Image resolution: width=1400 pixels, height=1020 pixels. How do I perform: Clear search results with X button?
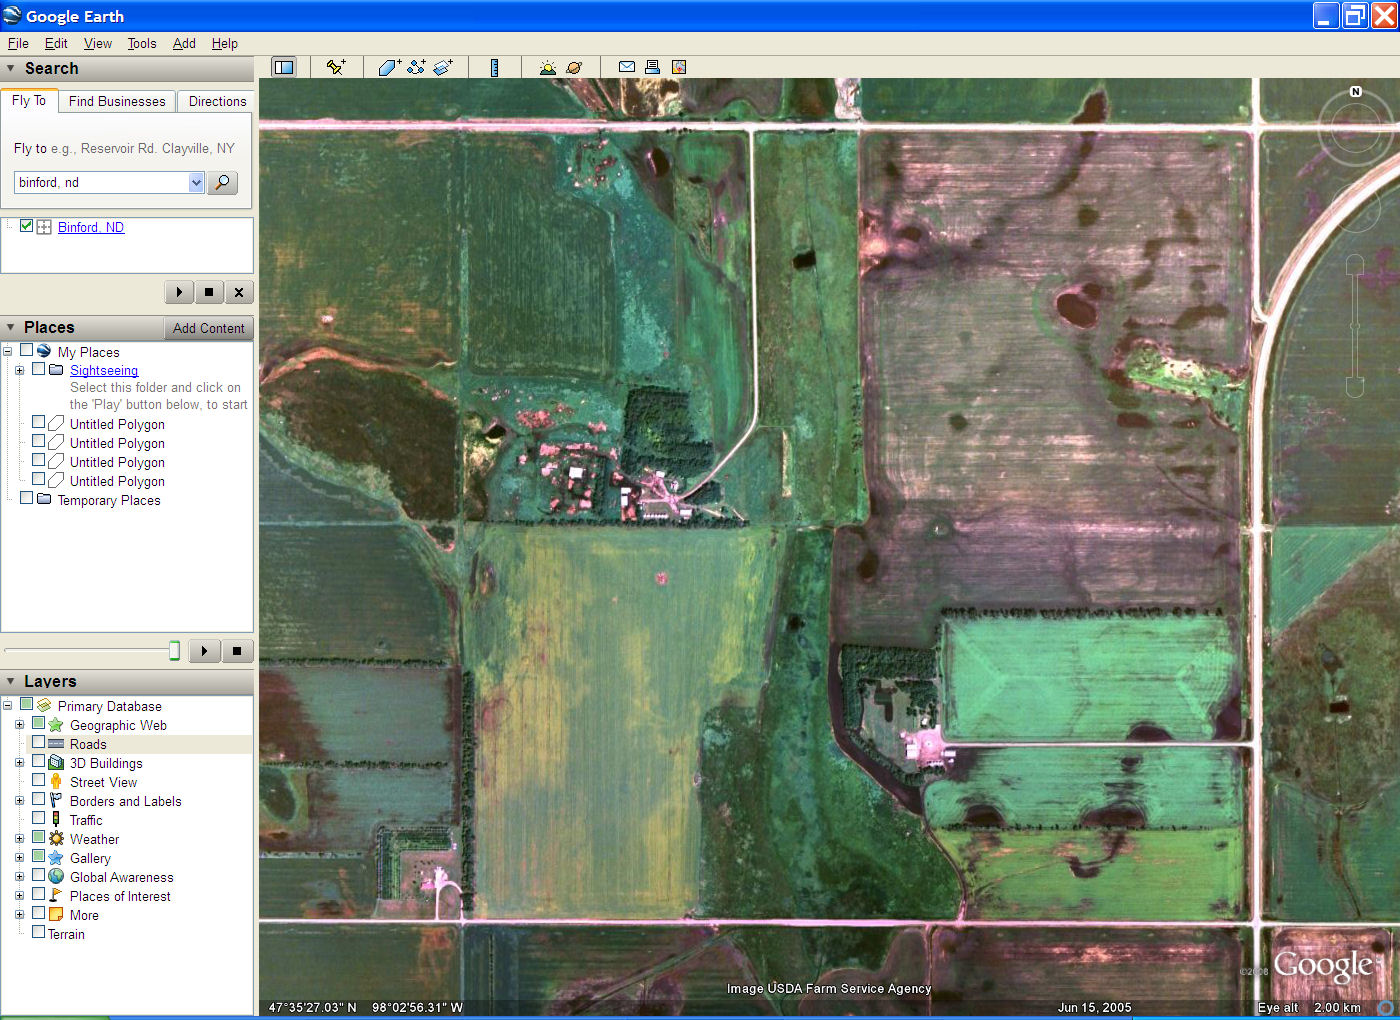pyautogui.click(x=239, y=292)
